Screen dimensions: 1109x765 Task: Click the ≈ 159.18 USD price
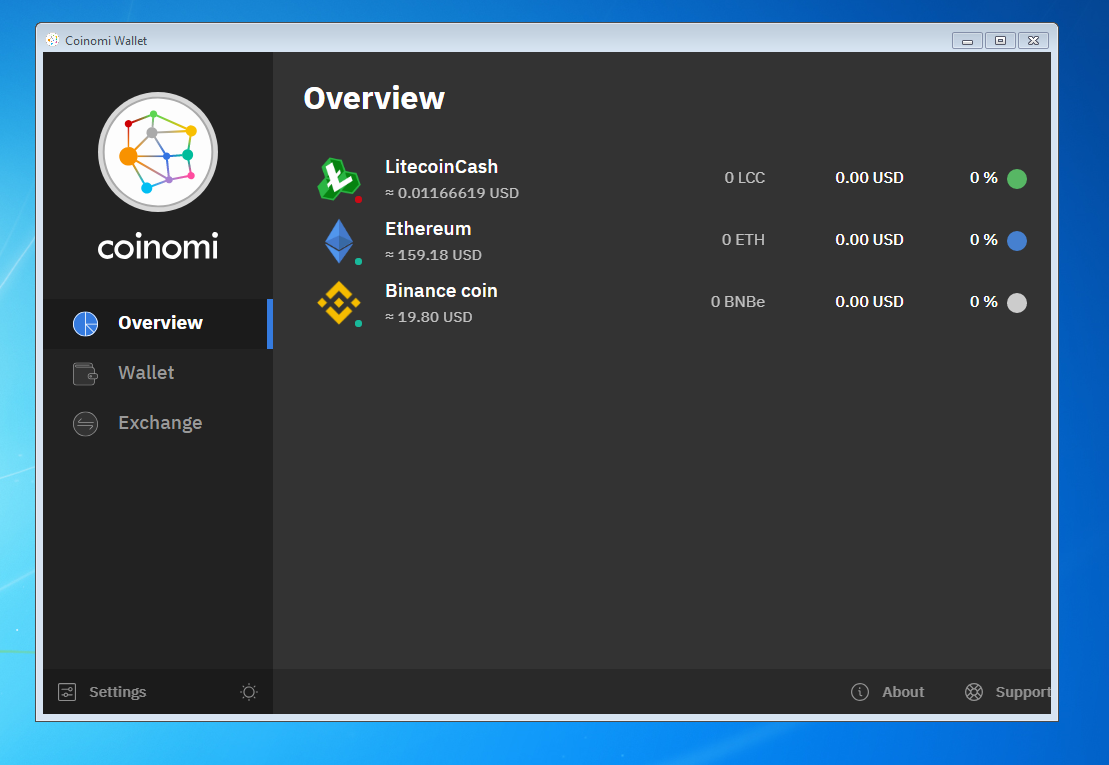coord(434,255)
